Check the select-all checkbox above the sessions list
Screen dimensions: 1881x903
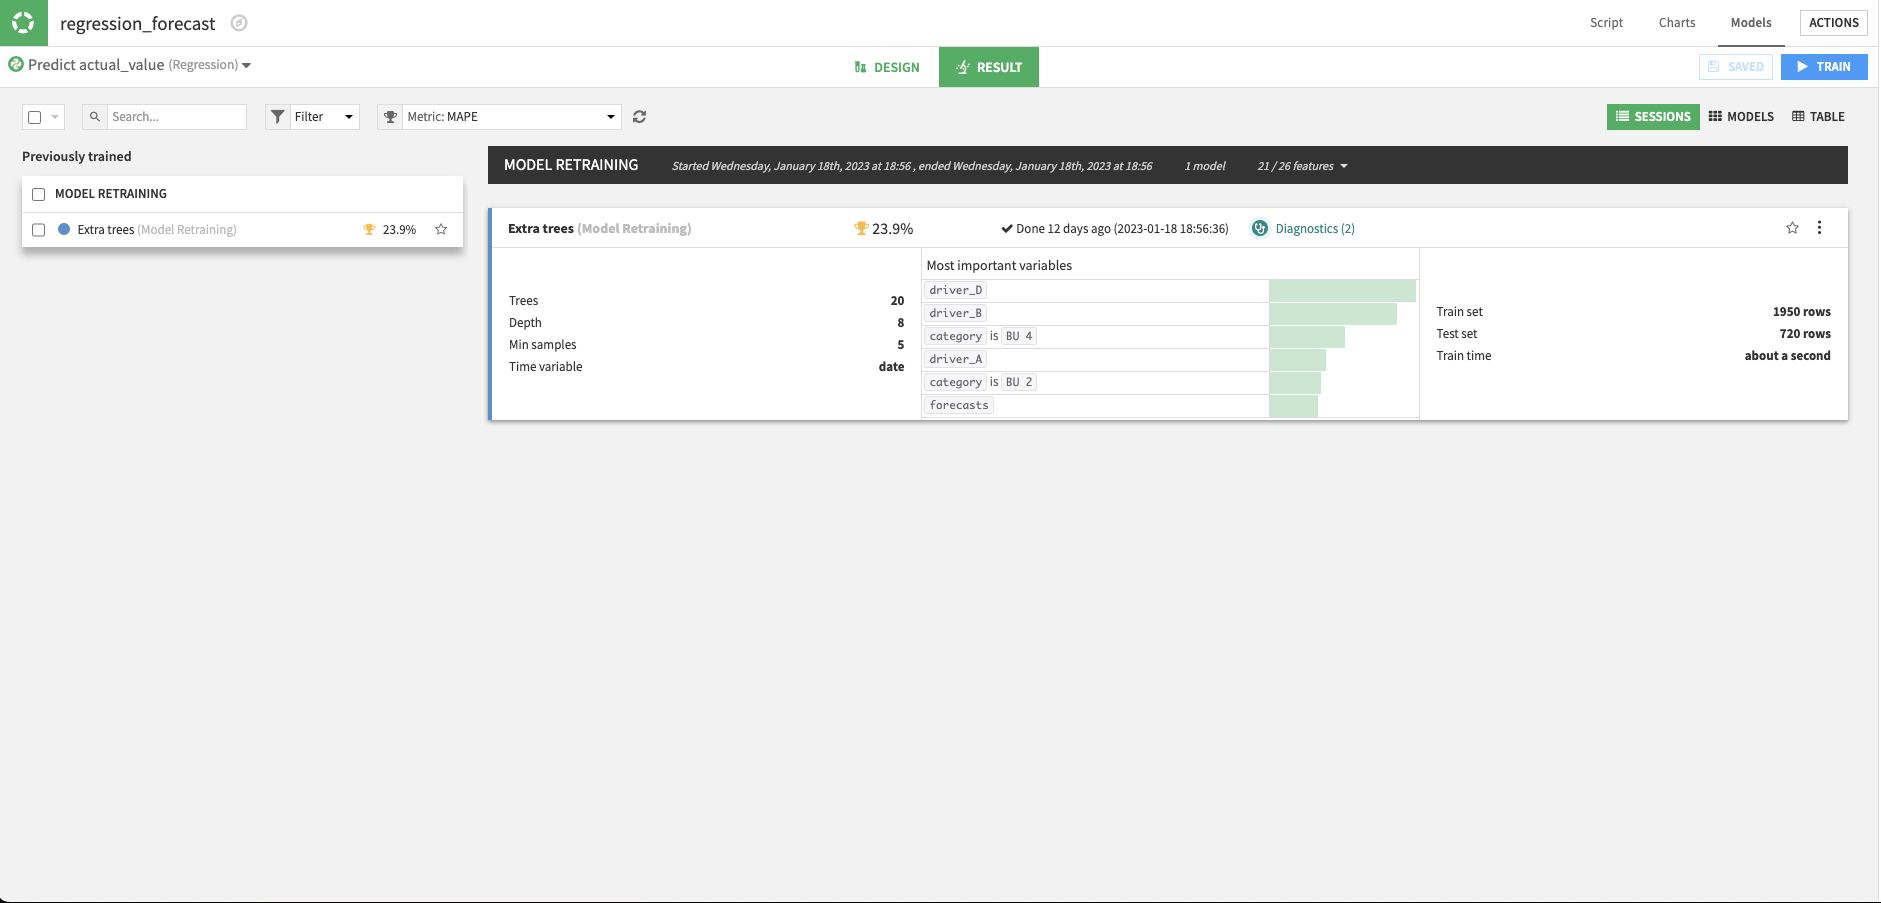pyautogui.click(x=33, y=116)
